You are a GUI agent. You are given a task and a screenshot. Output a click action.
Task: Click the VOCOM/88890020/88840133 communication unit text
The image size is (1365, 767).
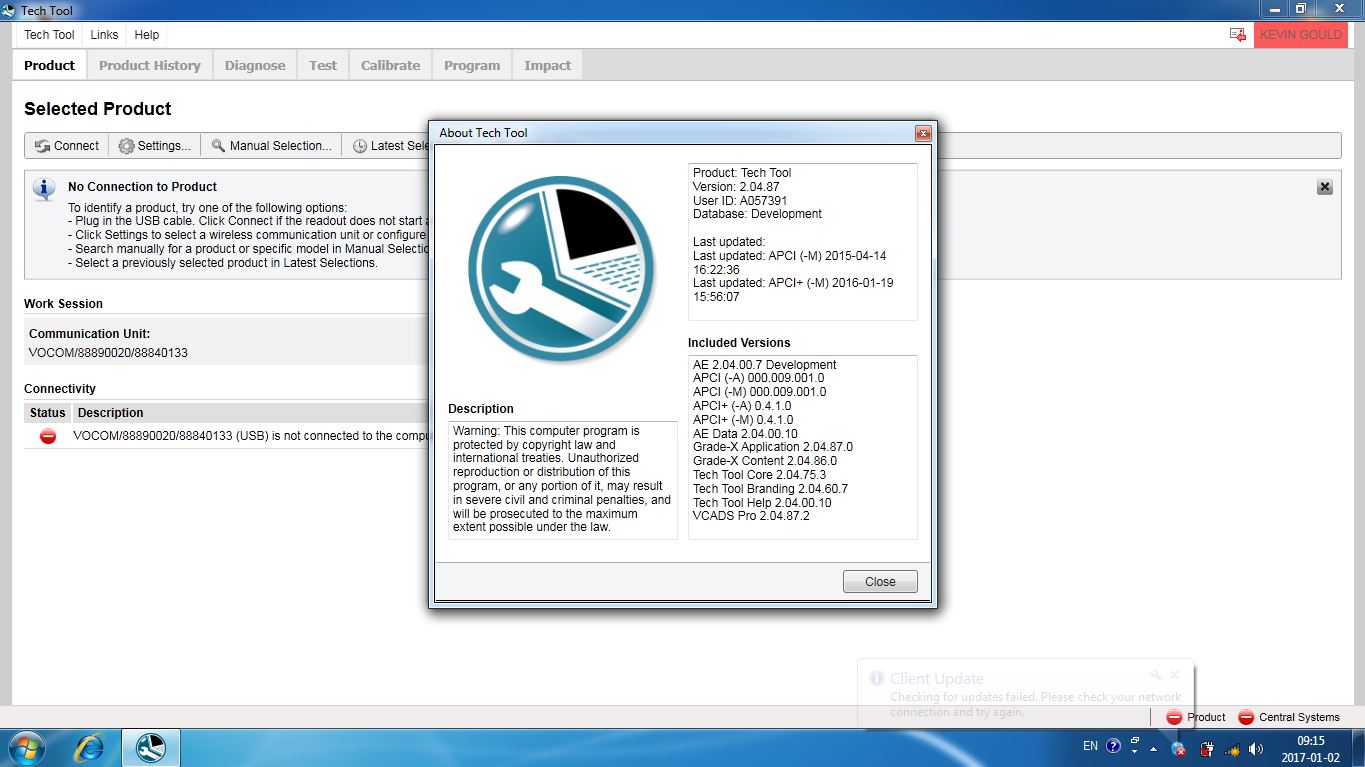click(x=108, y=353)
